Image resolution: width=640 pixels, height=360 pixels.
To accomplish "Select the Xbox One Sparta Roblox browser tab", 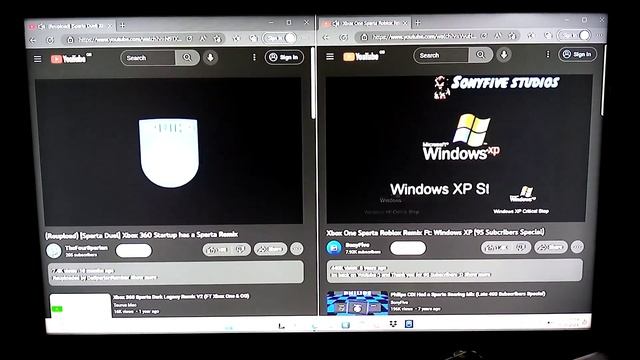I will coord(365,23).
